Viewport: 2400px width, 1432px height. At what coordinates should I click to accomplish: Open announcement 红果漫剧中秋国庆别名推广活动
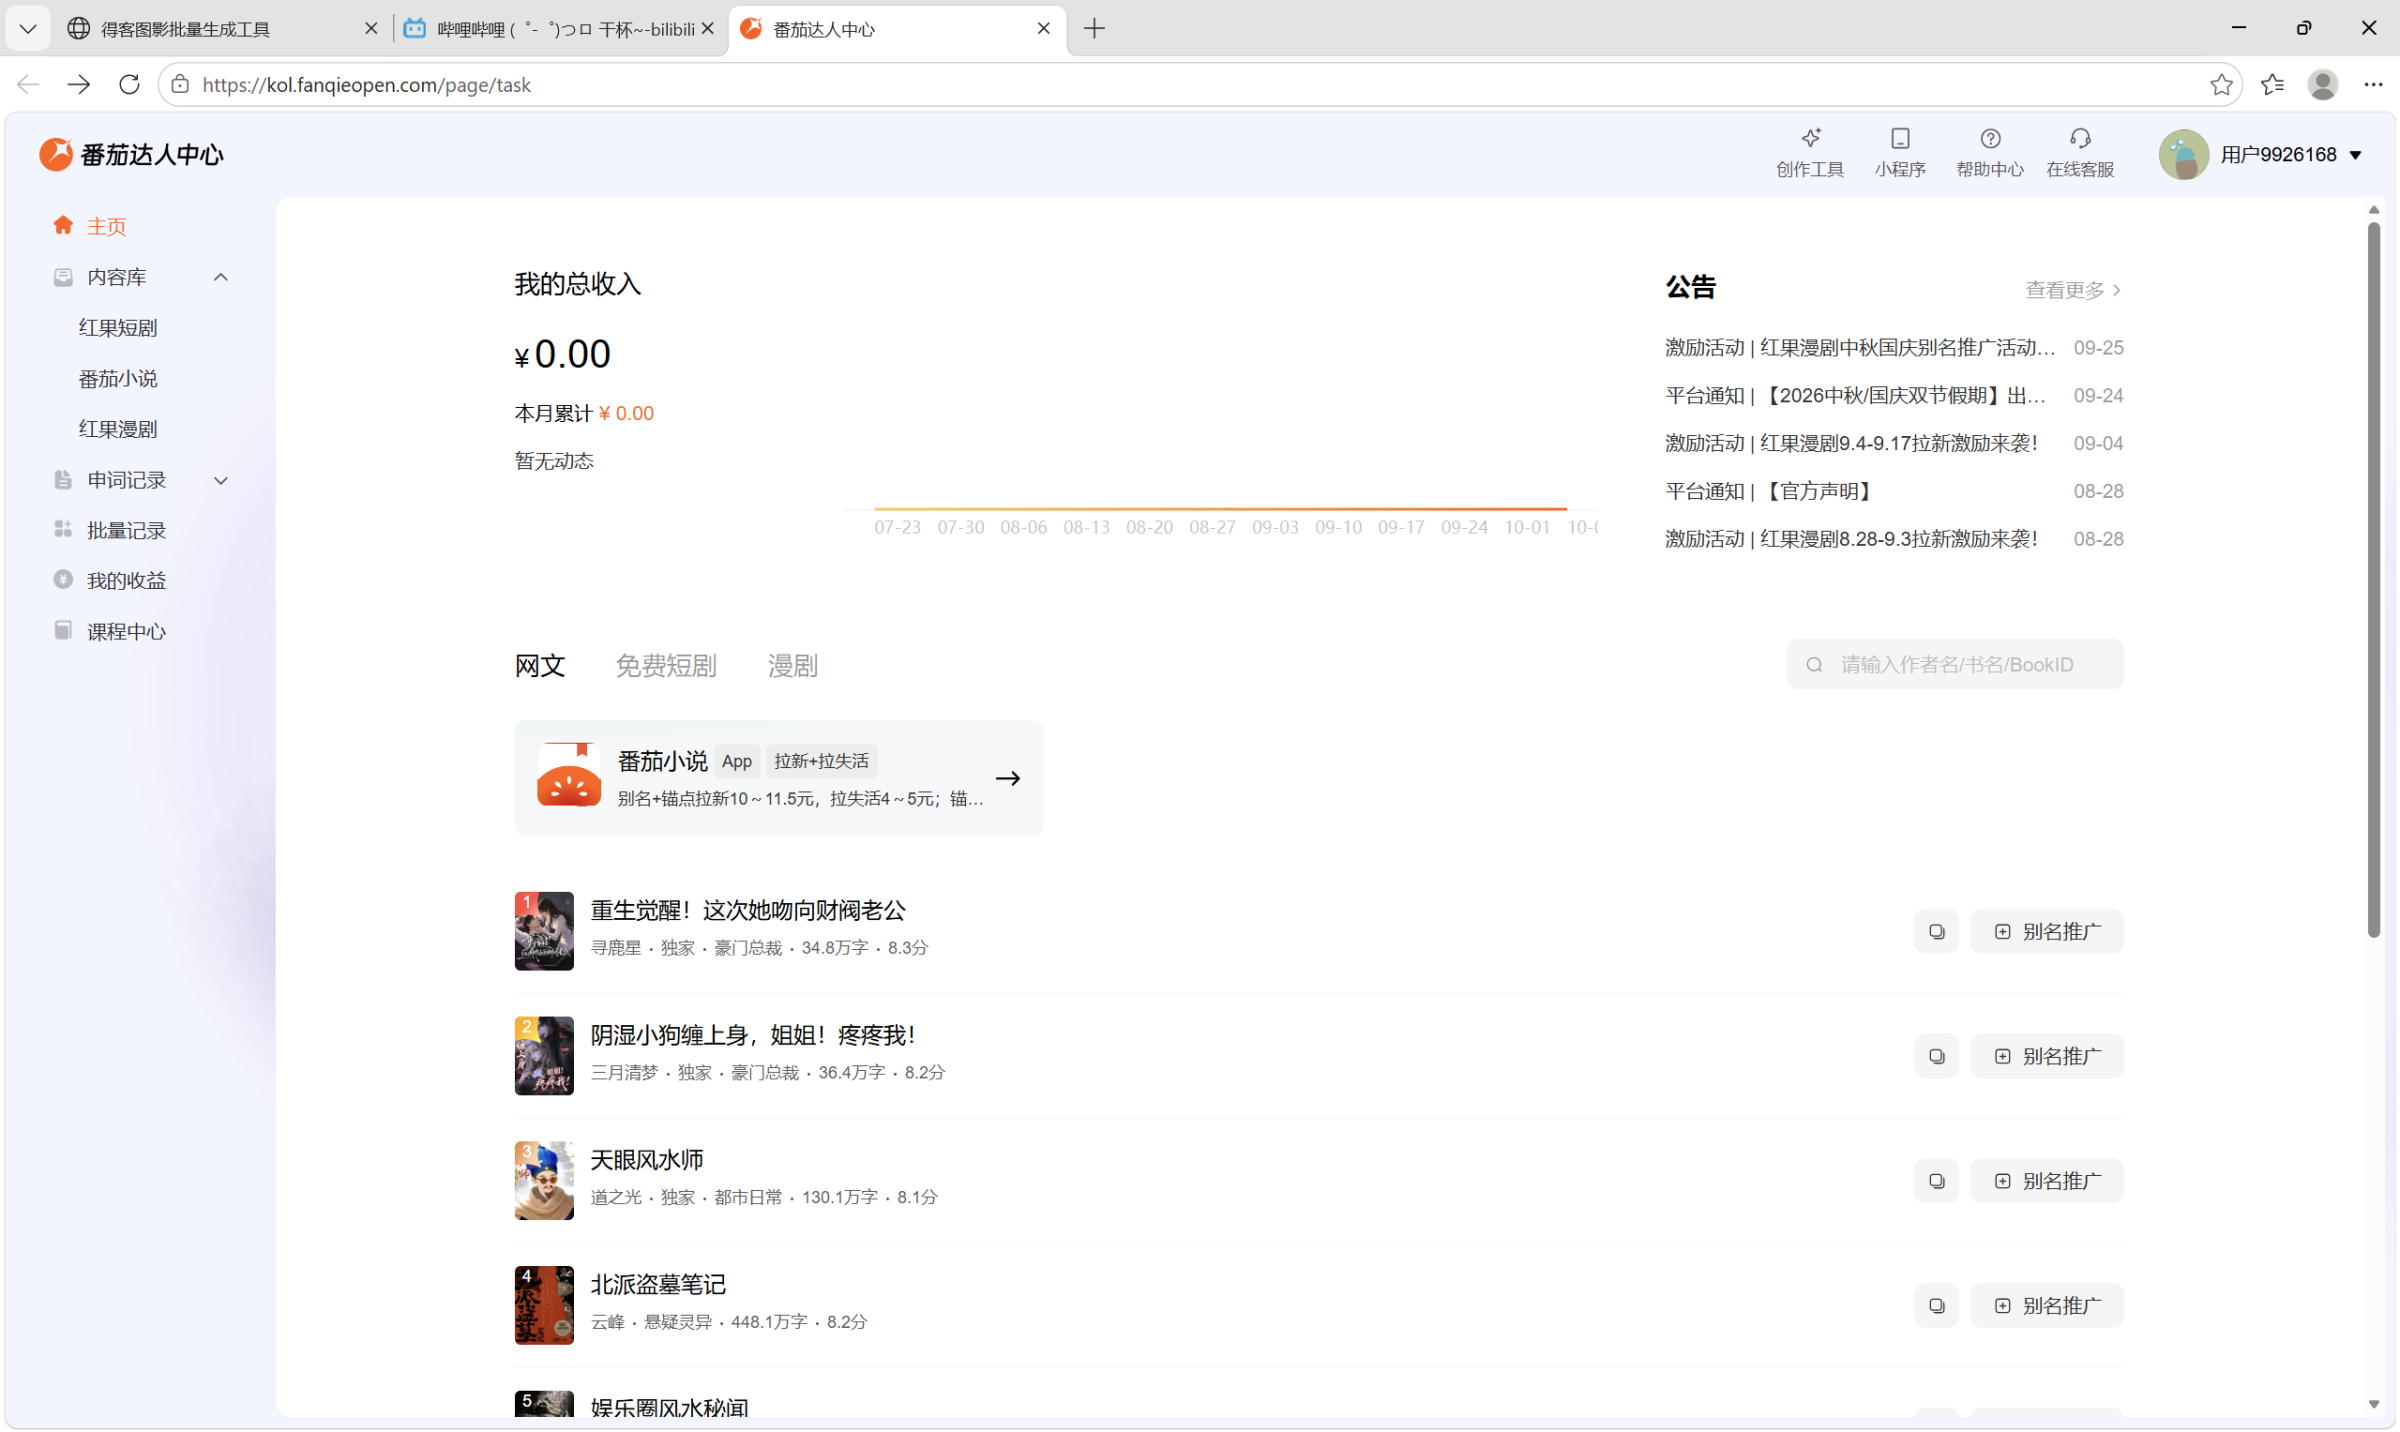pos(1859,347)
